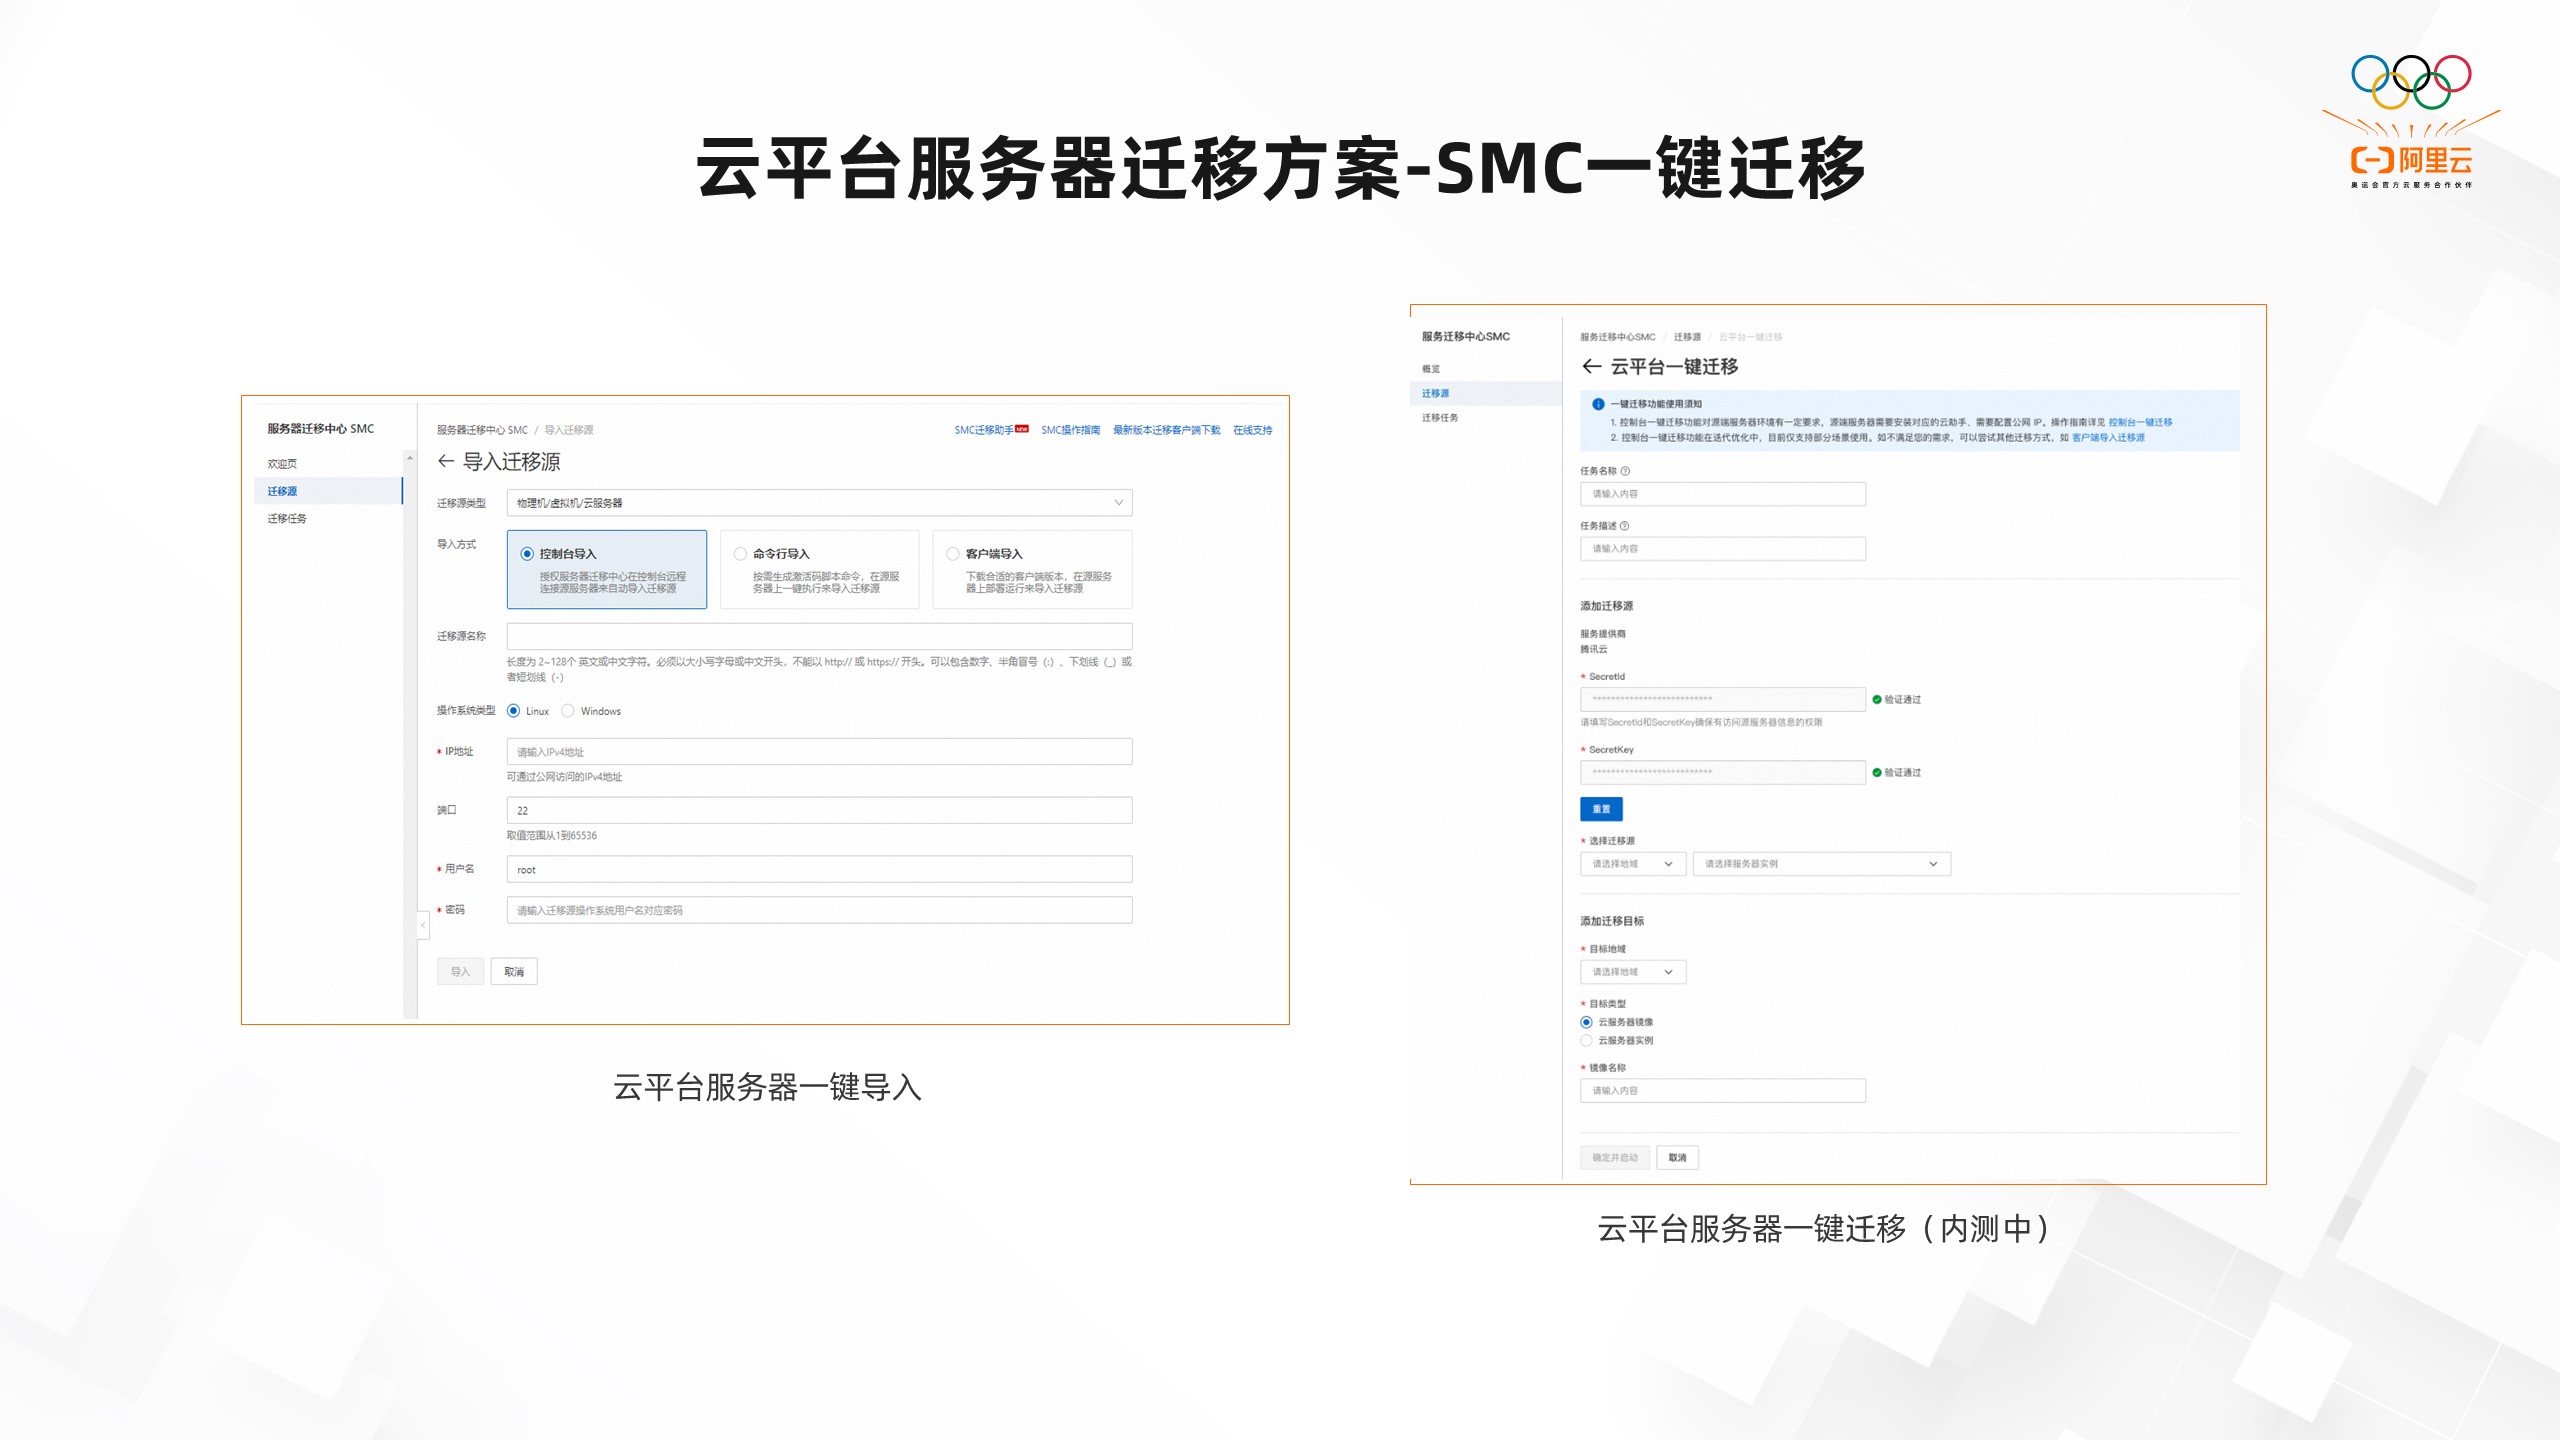Click 取消 button beside 导入
This screenshot has width=2560, height=1440.
click(514, 972)
